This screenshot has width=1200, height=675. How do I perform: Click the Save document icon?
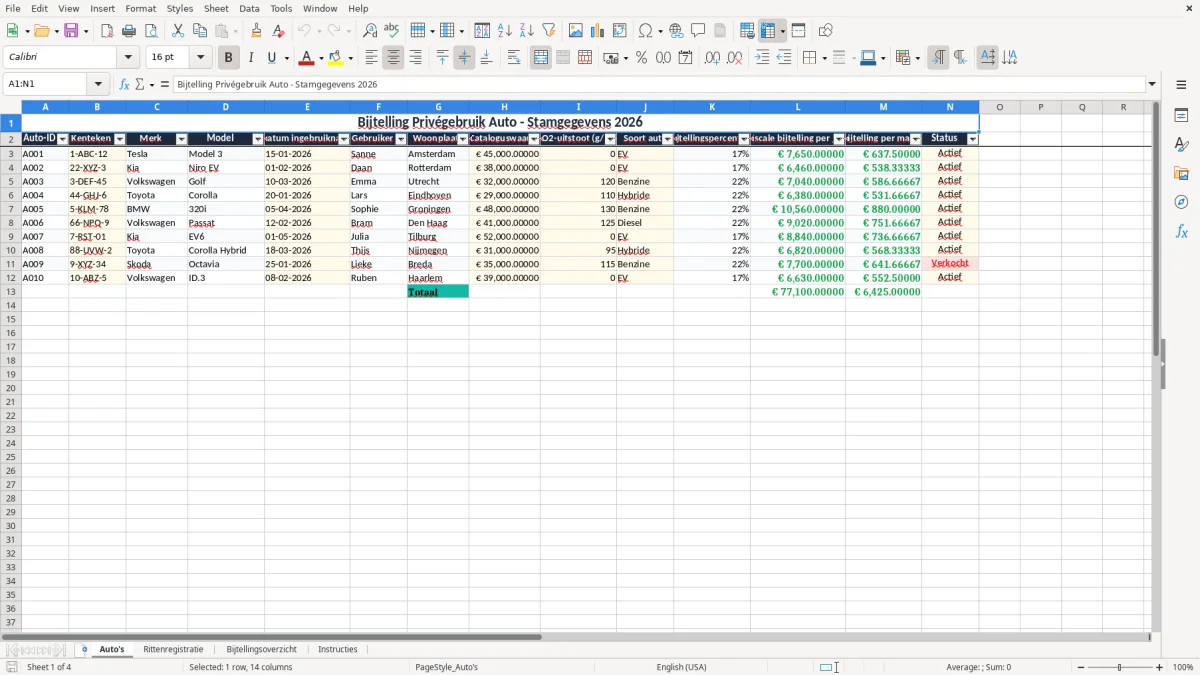point(71,31)
